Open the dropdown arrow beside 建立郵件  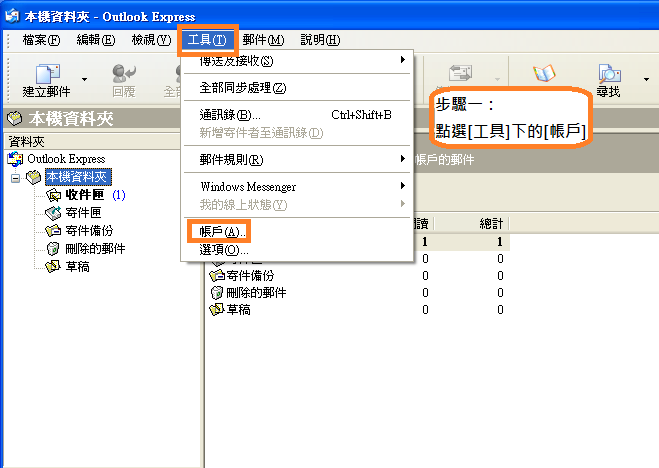click(84, 79)
